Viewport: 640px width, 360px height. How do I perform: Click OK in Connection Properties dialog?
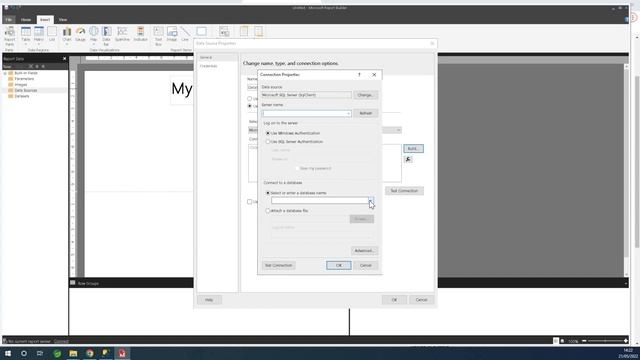[338, 265]
